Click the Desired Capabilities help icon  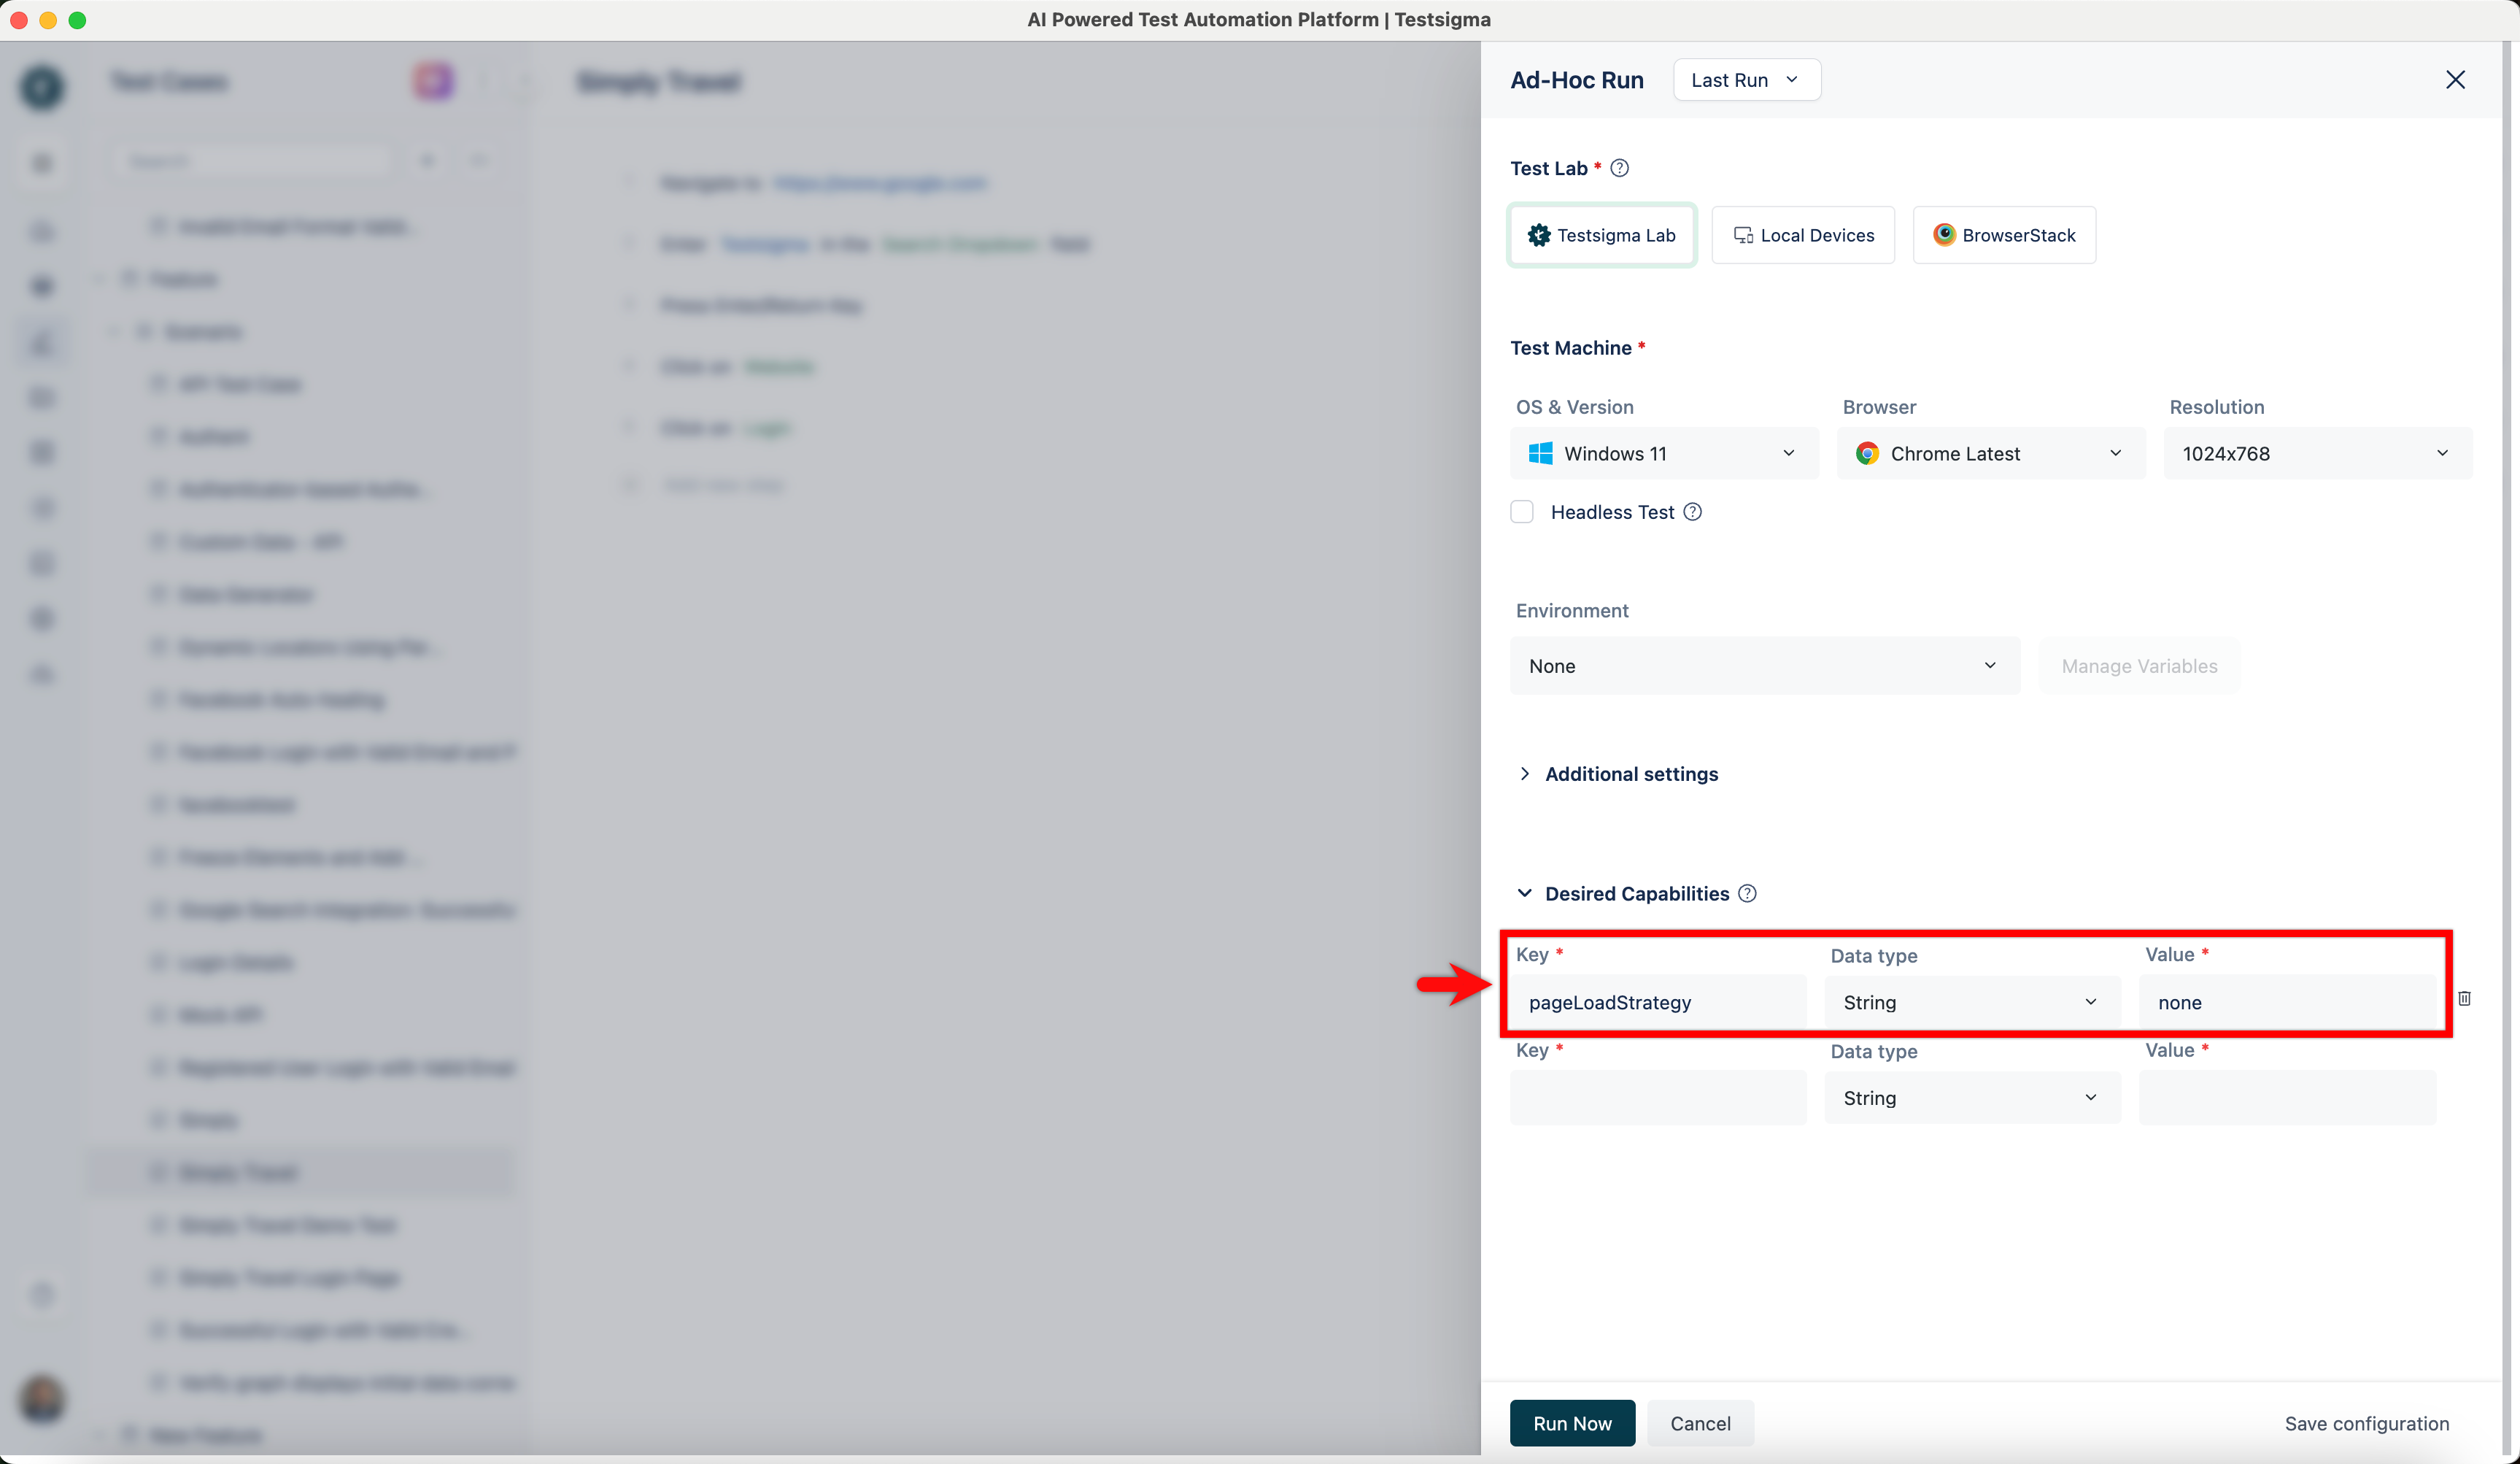[x=1747, y=893]
